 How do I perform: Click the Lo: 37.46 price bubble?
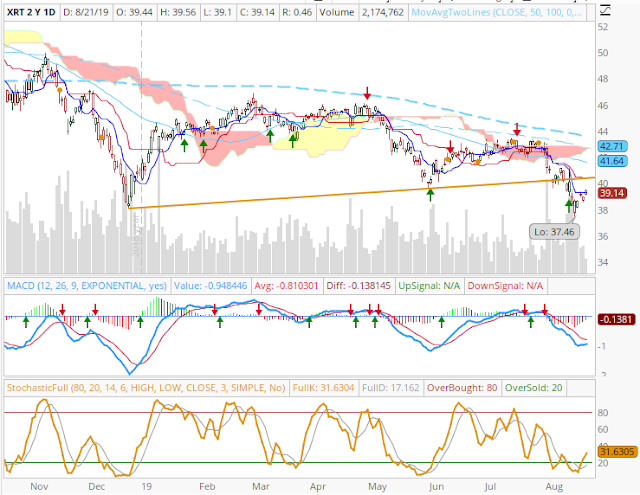point(554,232)
